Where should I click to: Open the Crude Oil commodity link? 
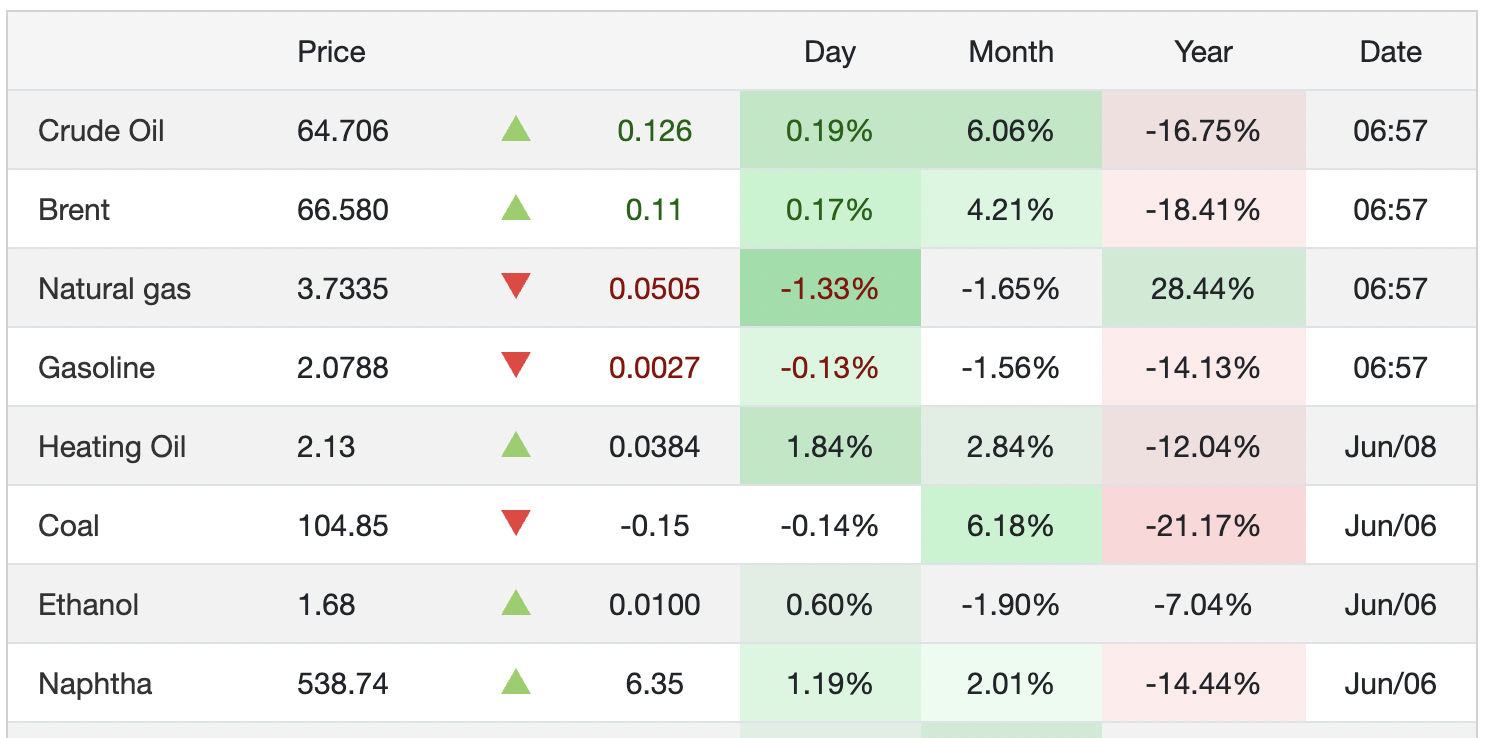pyautogui.click(x=101, y=131)
